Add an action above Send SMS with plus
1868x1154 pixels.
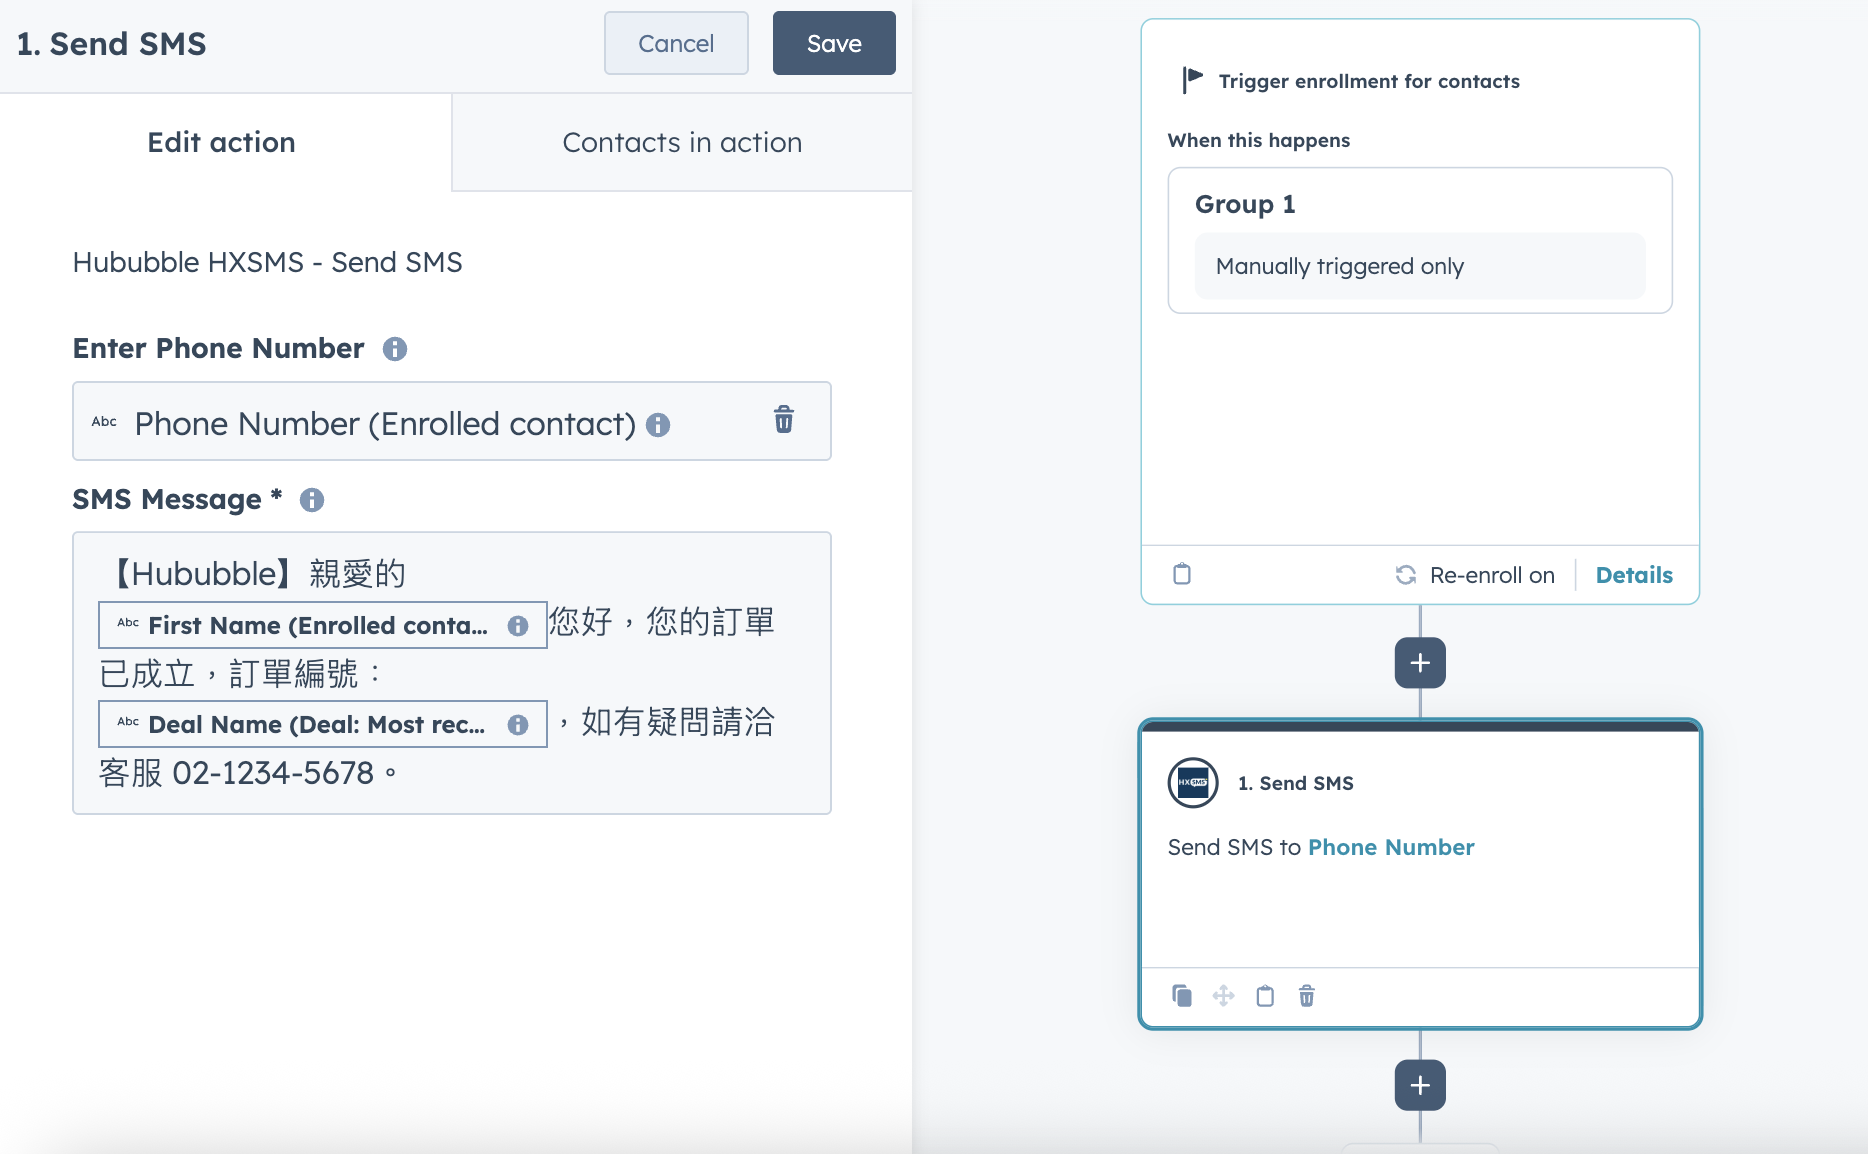pos(1420,663)
